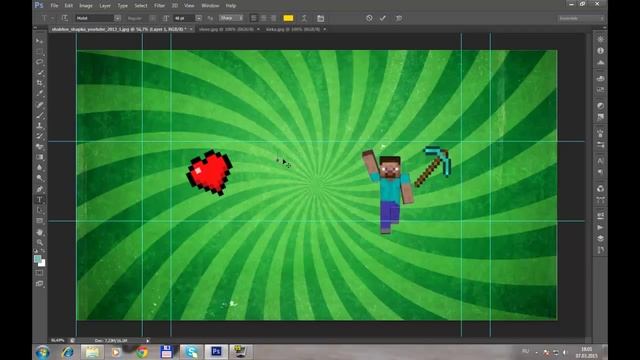Viewport: 640px width, 360px height.
Task: Click the foreground color swatch
Action: click(37, 259)
